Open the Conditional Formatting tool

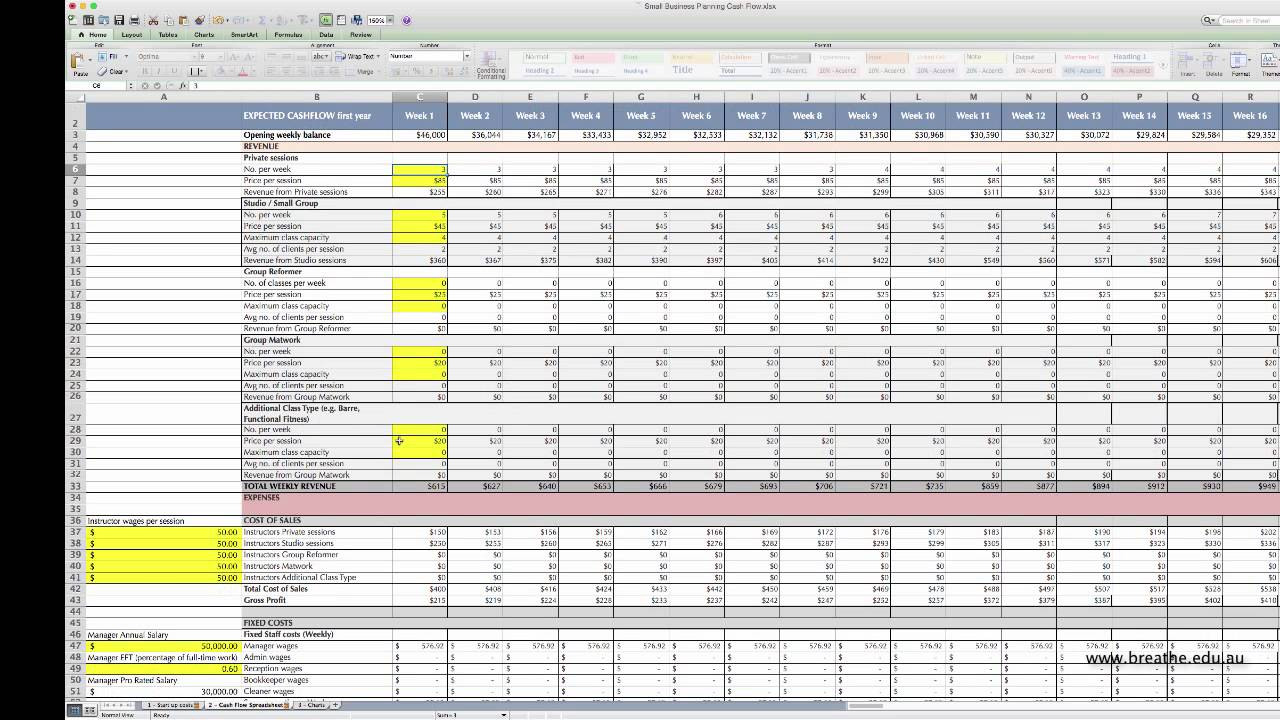click(491, 64)
